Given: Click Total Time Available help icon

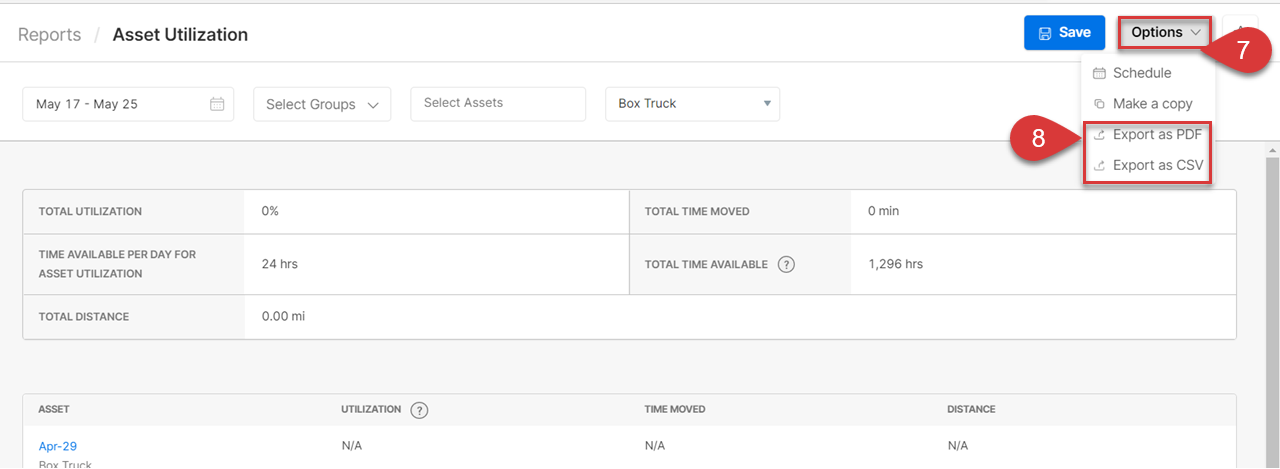Looking at the screenshot, I should click(x=786, y=265).
